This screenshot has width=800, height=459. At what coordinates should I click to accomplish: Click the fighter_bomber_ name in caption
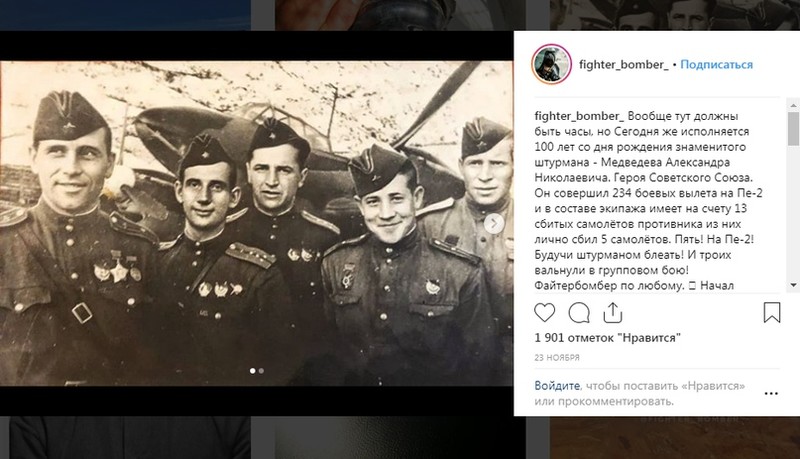click(579, 116)
